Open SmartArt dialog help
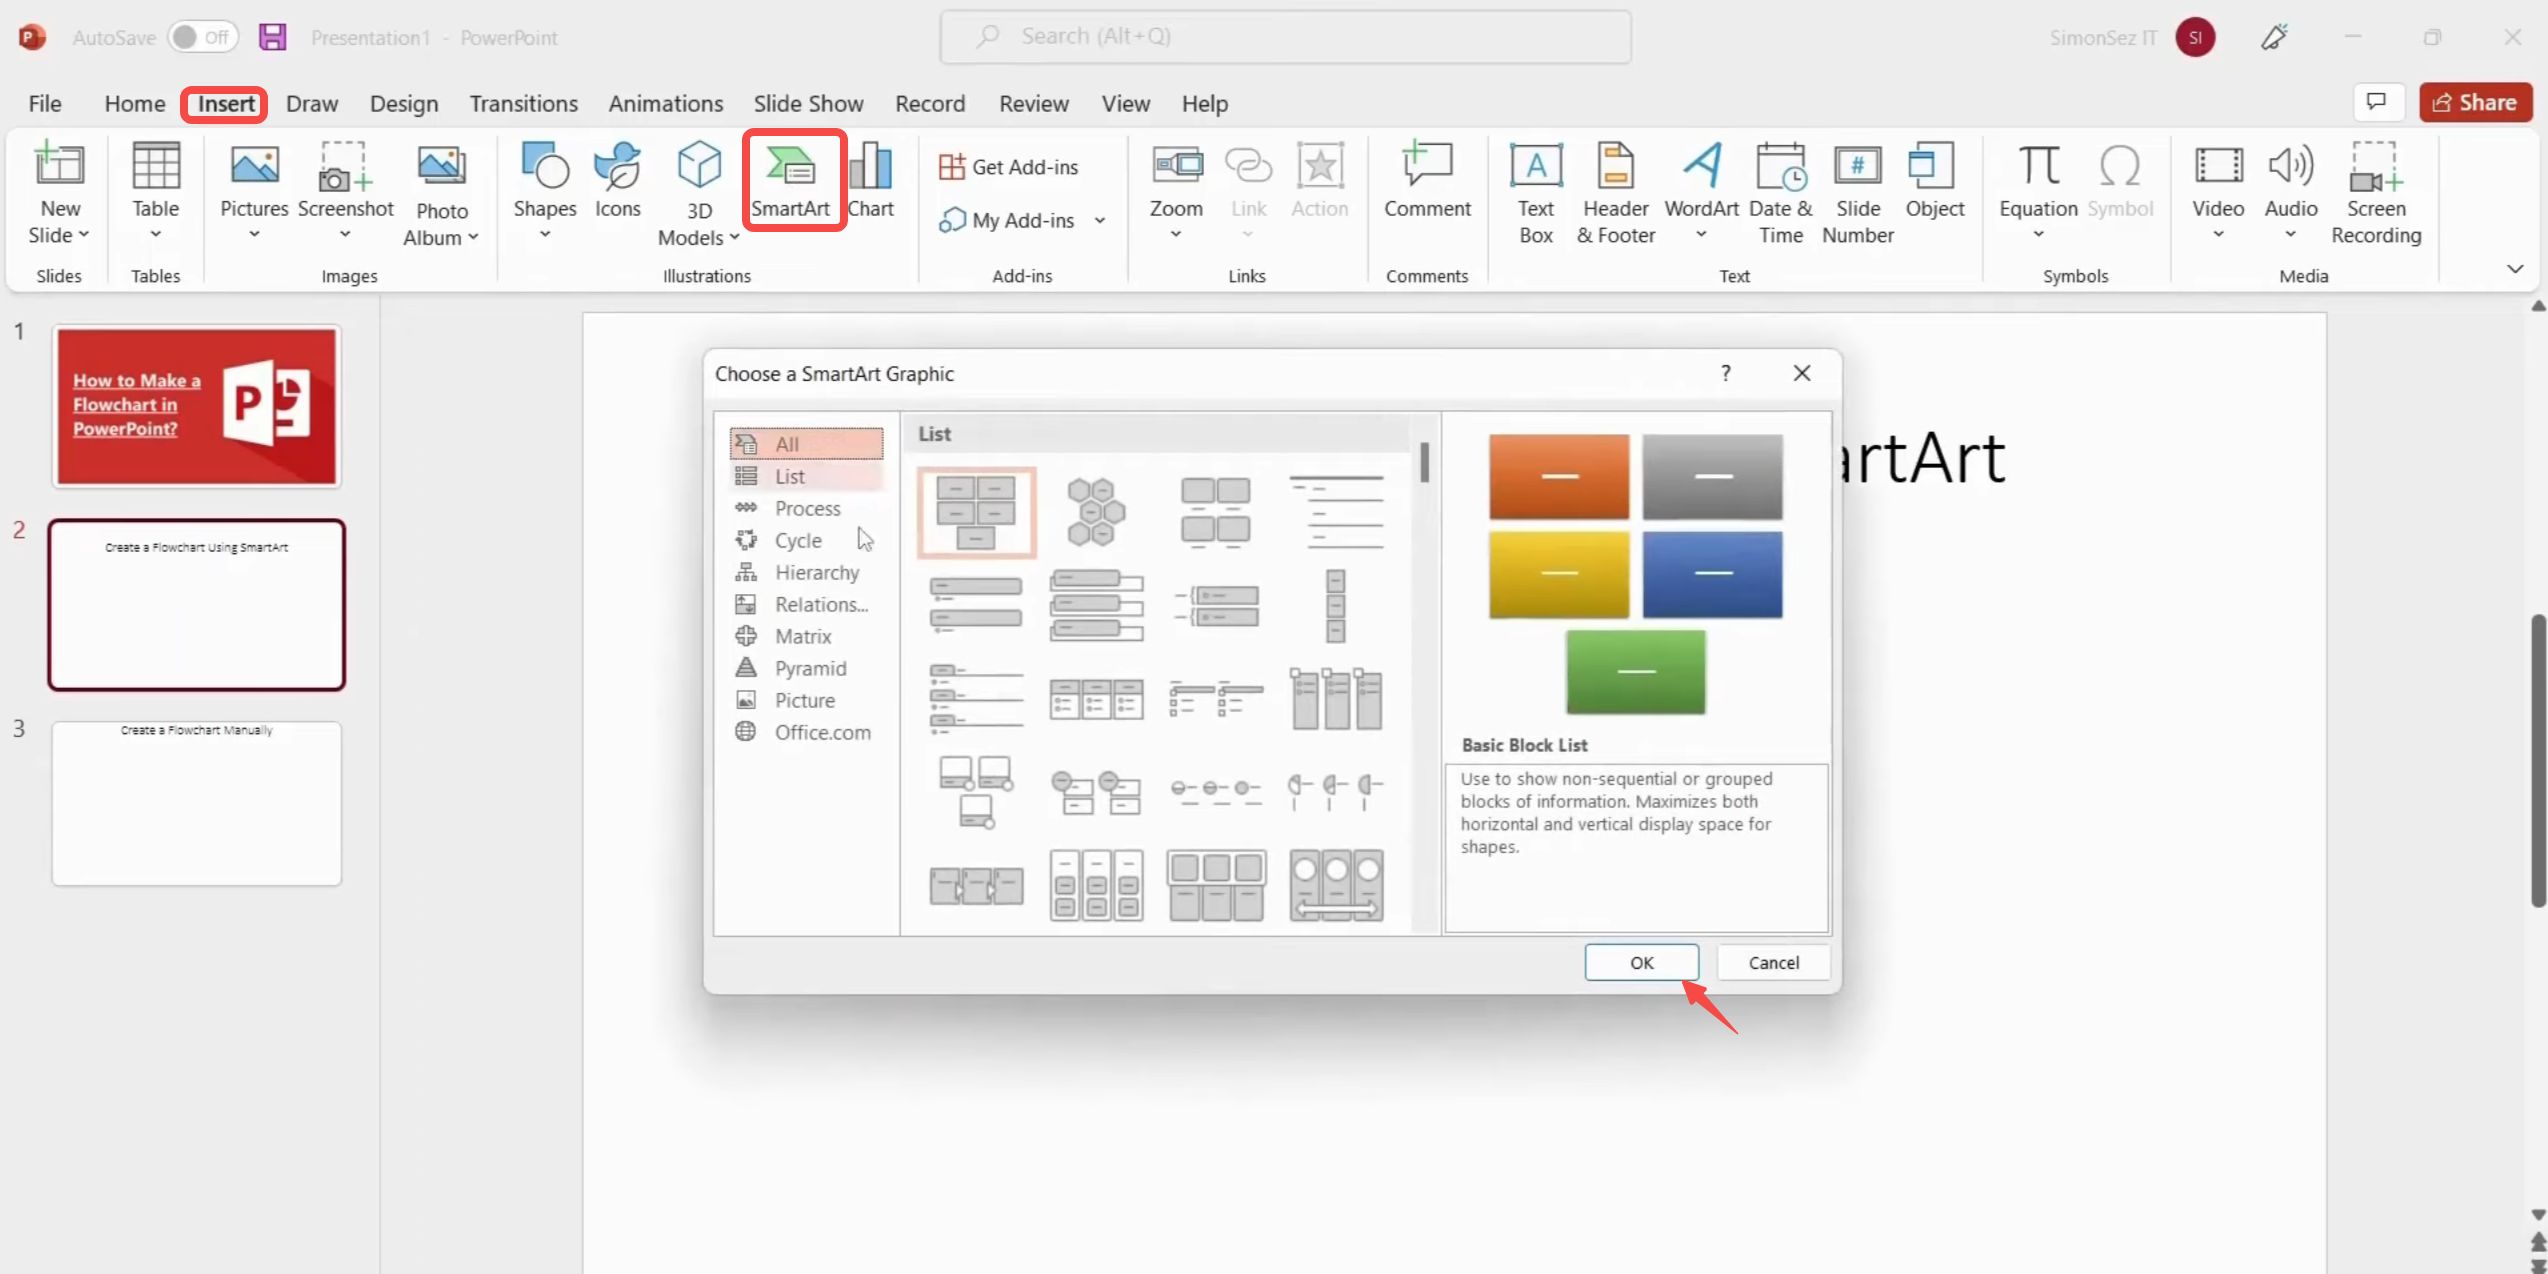This screenshot has height=1274, width=2548. [x=1725, y=373]
